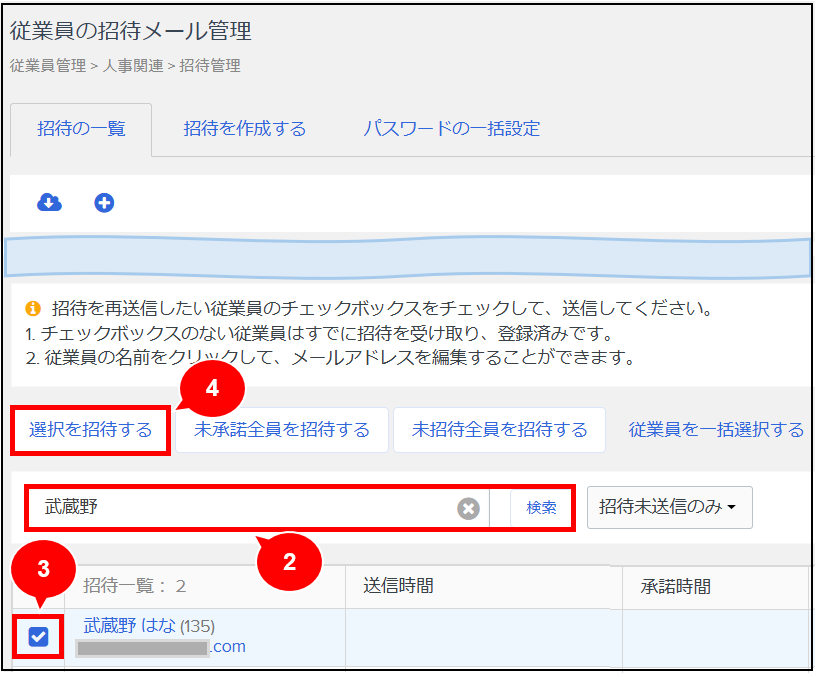This screenshot has height=673, width=815.
Task: Open the employee name link 武蔵野 はな
Action: point(130,626)
